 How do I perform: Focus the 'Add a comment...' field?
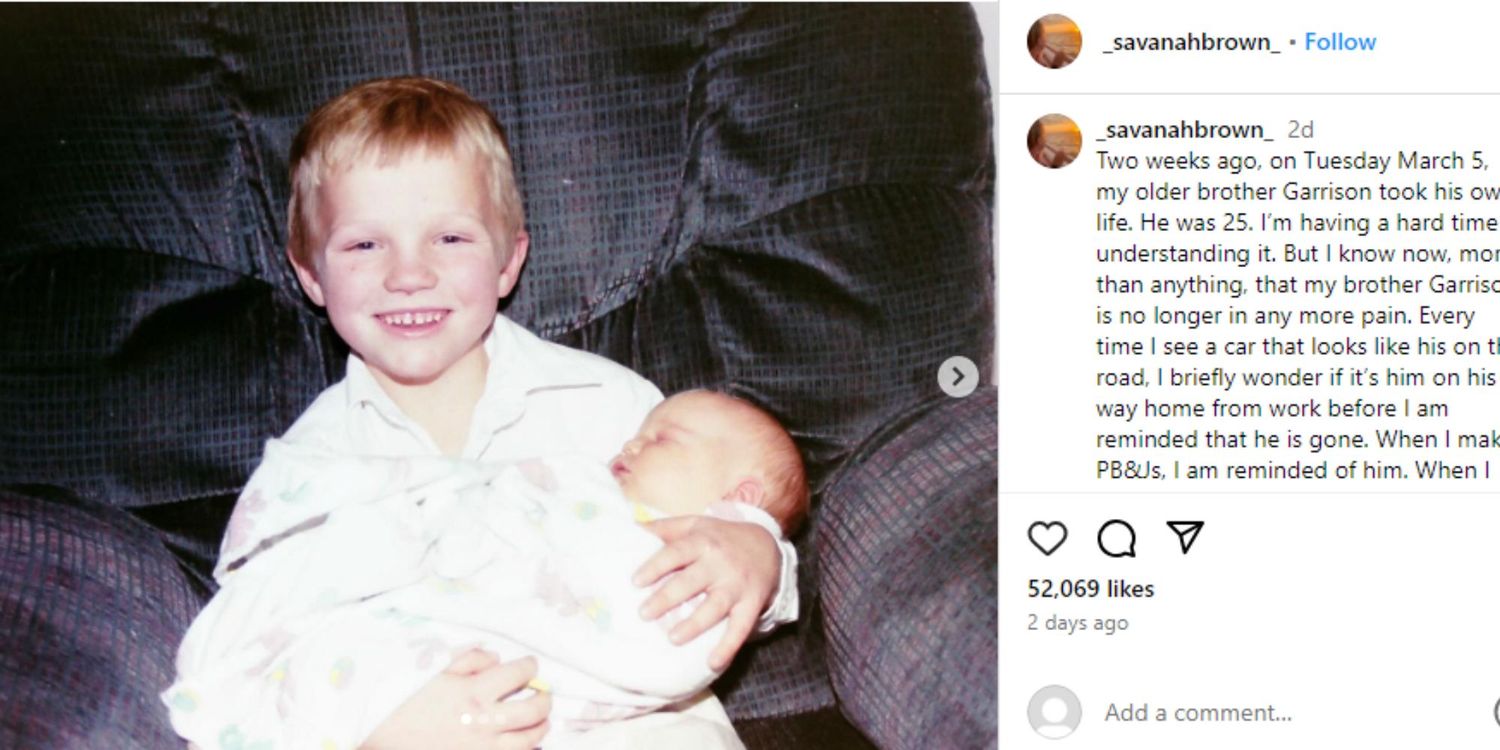coord(1290,713)
